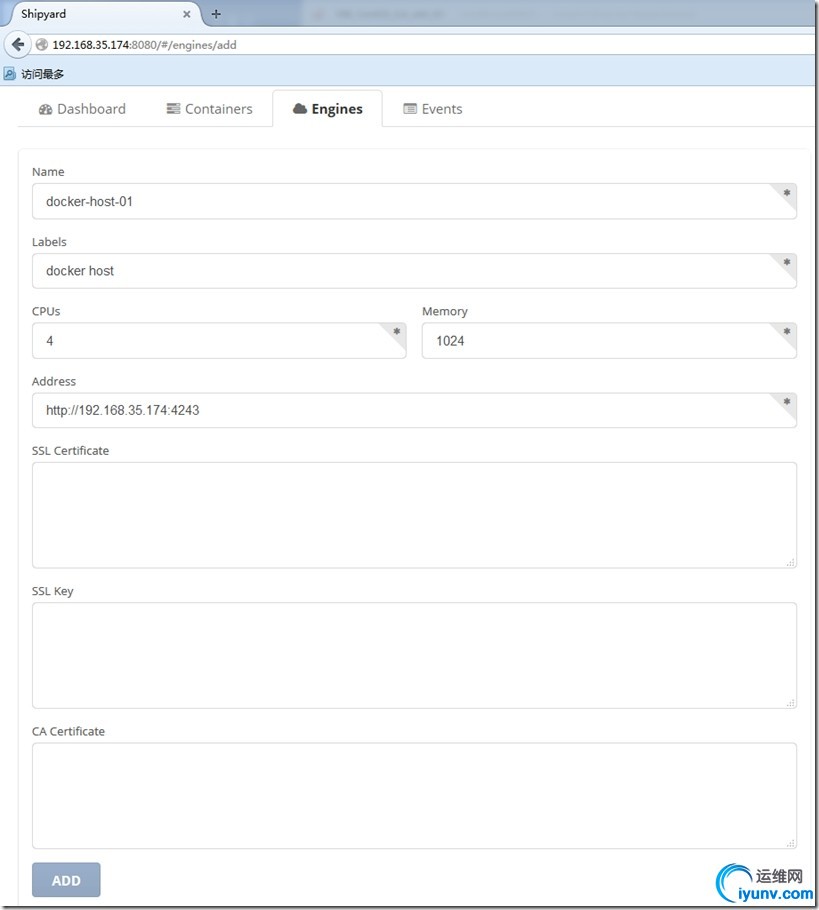Image resolution: width=819 pixels, height=910 pixels.
Task: Click the required asterisk in the Name field
Action: click(x=786, y=193)
